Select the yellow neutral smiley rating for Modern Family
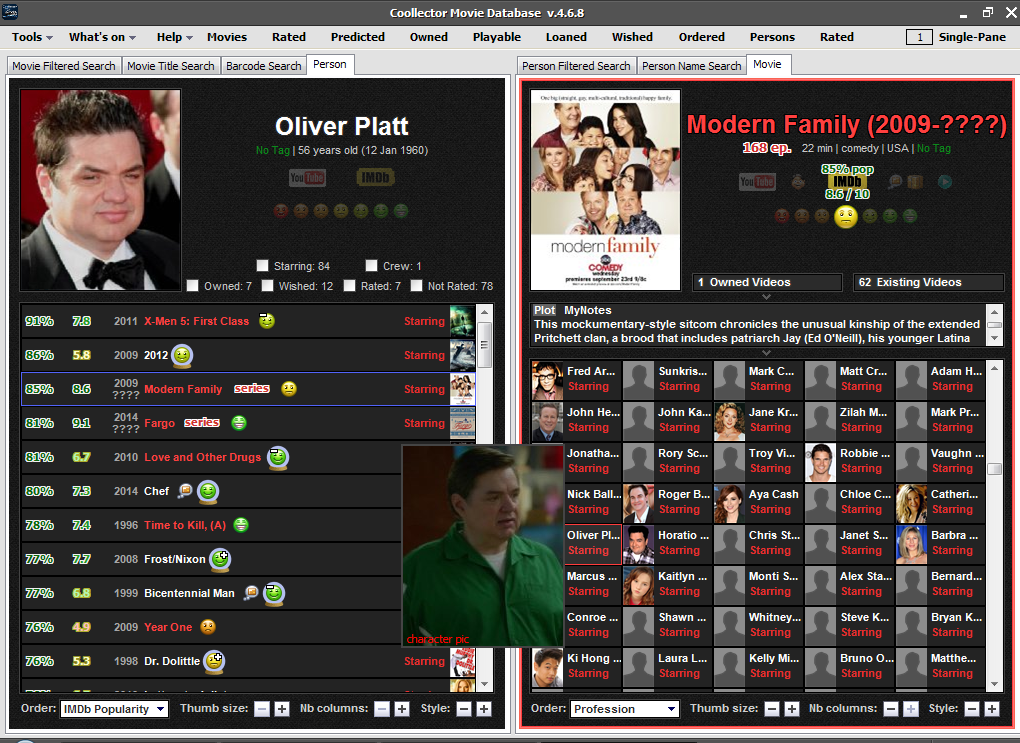Viewport: 1020px width, 743px height. (846, 217)
